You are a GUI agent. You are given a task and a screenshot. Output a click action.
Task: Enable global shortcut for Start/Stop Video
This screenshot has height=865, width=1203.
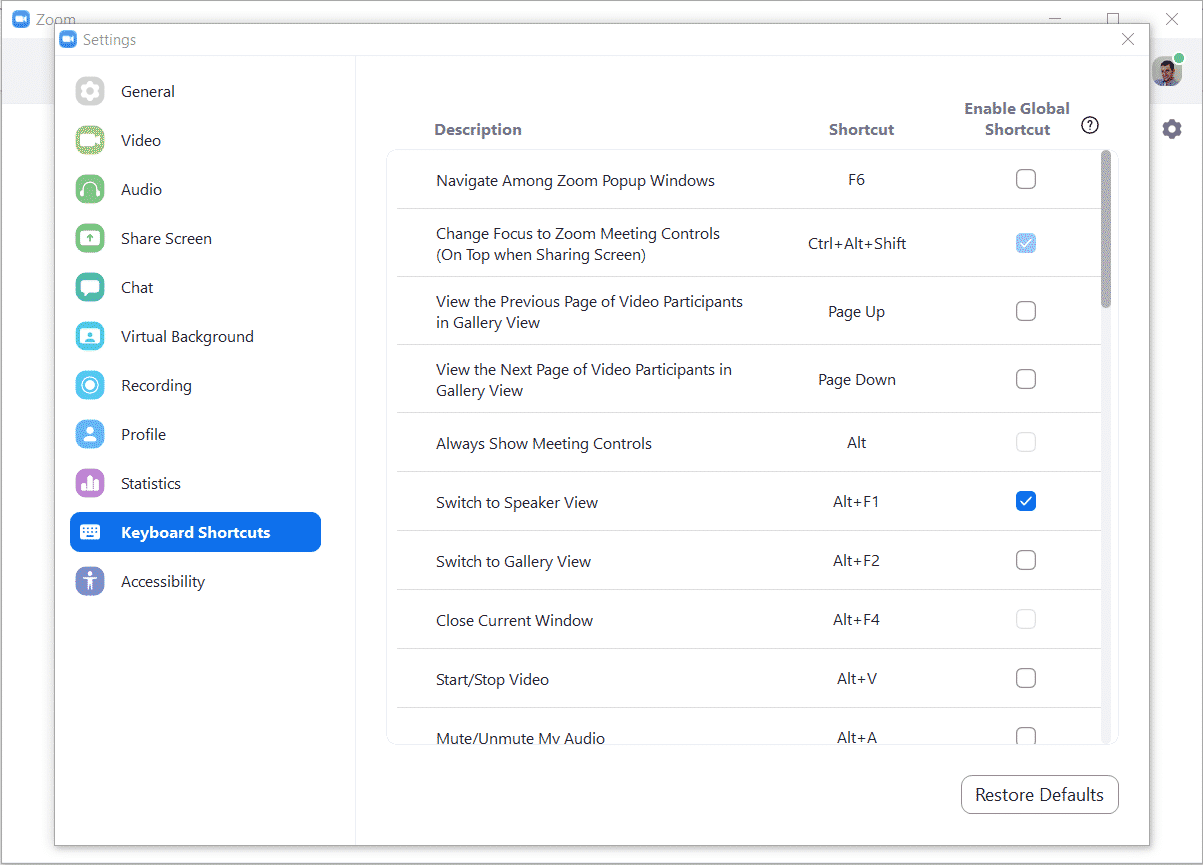pos(1025,678)
